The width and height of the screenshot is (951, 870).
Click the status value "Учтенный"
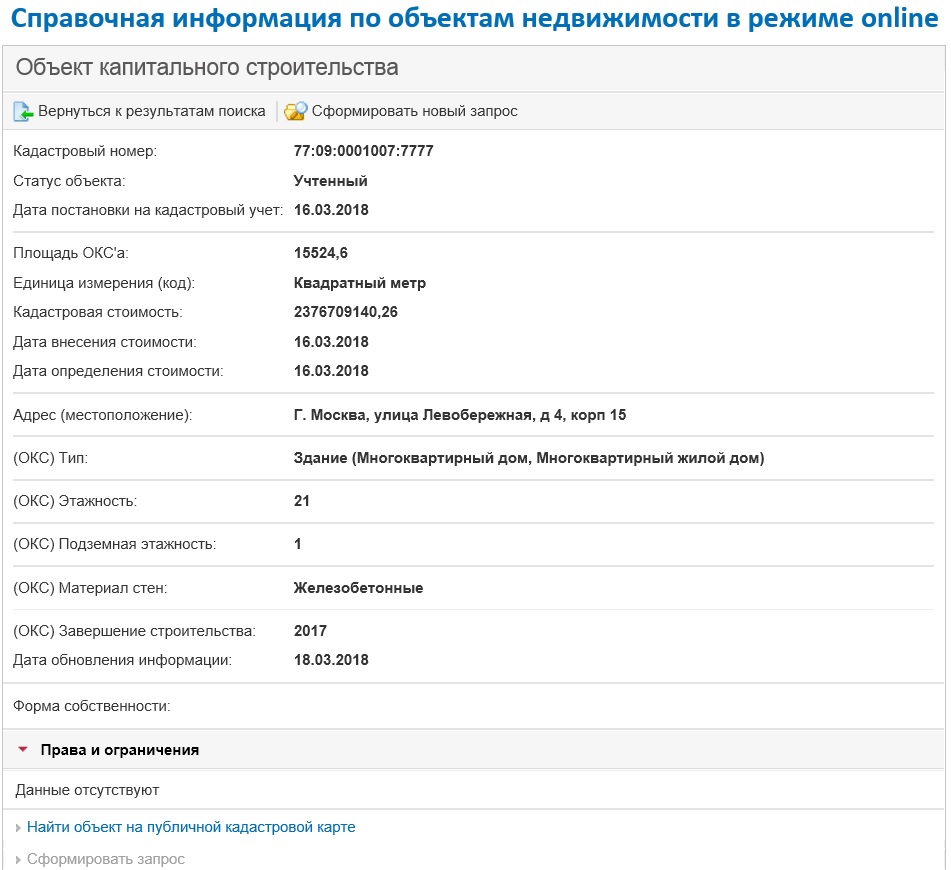coord(330,181)
